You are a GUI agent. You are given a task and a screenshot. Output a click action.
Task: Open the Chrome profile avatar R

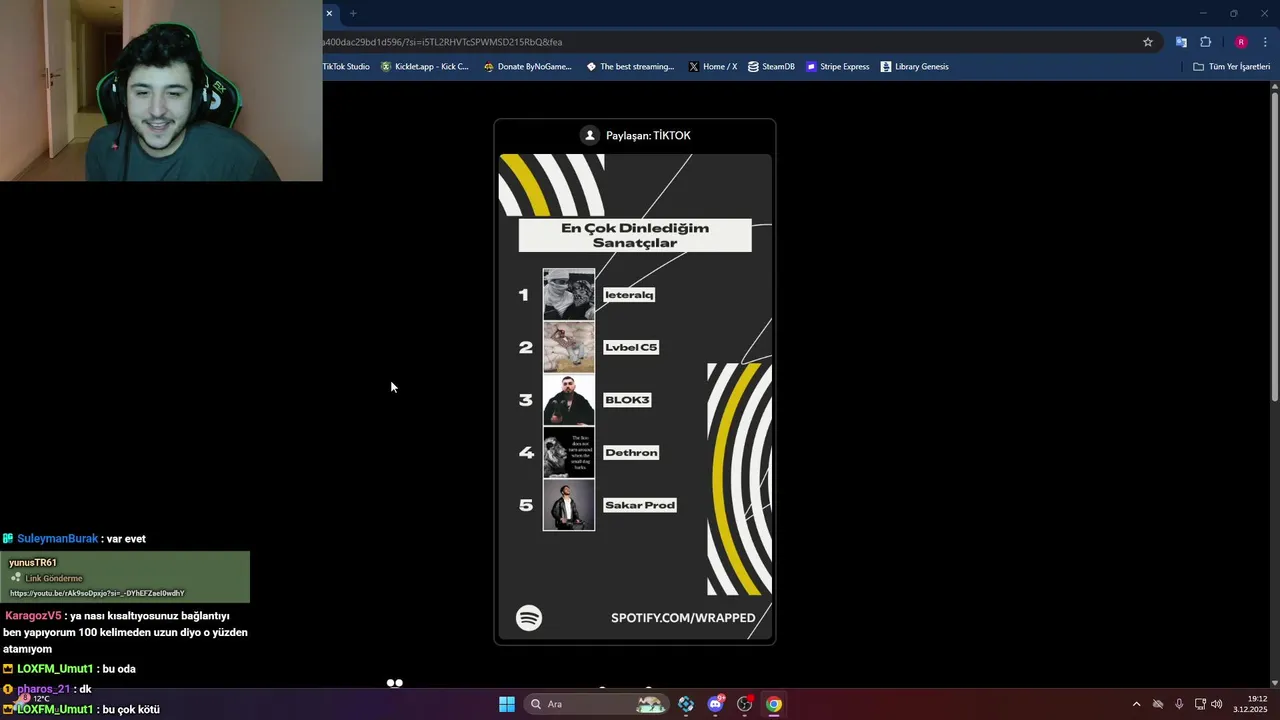tap(1241, 42)
